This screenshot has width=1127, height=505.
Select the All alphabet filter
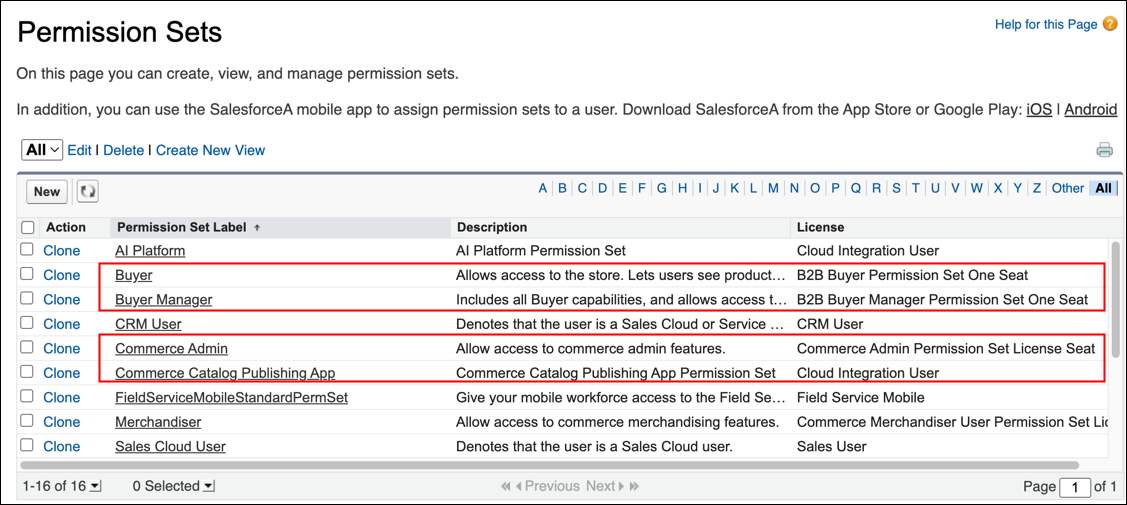point(1103,188)
